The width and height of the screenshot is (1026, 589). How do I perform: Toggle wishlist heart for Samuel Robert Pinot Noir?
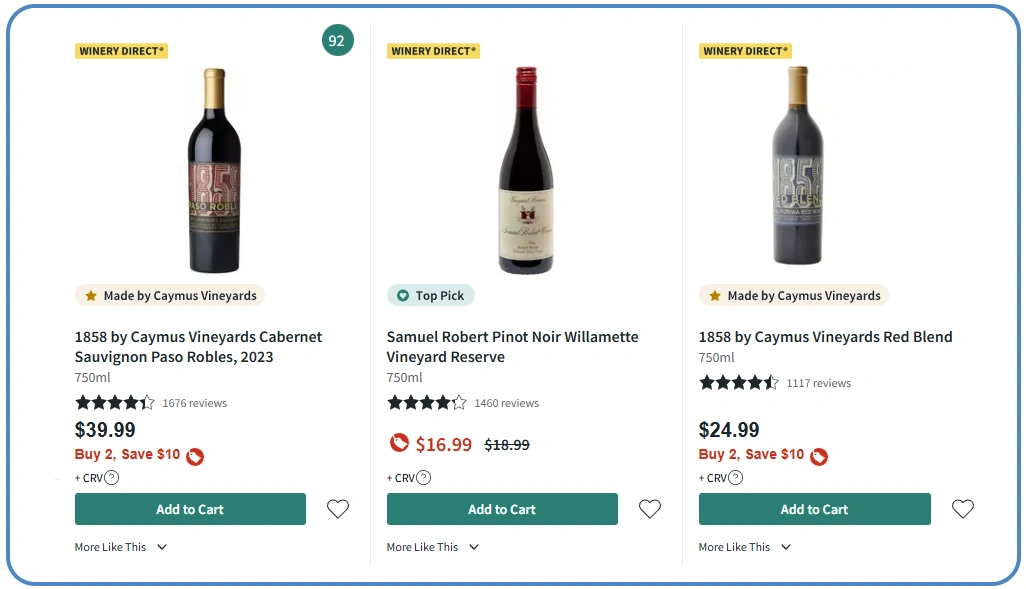[650, 509]
